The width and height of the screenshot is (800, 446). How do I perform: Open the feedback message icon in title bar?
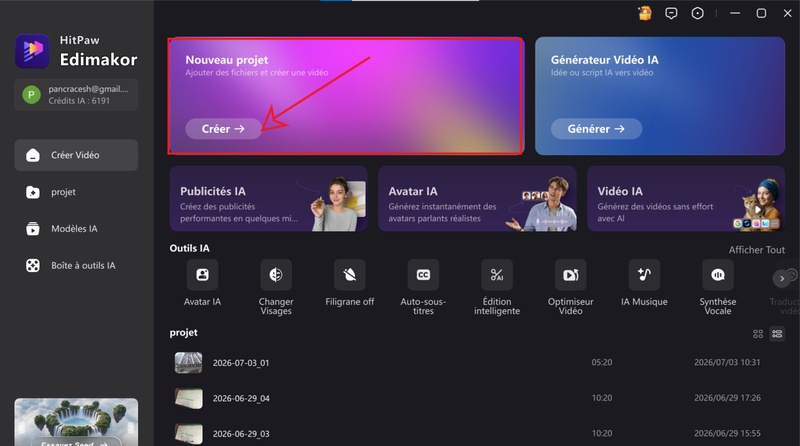point(671,13)
